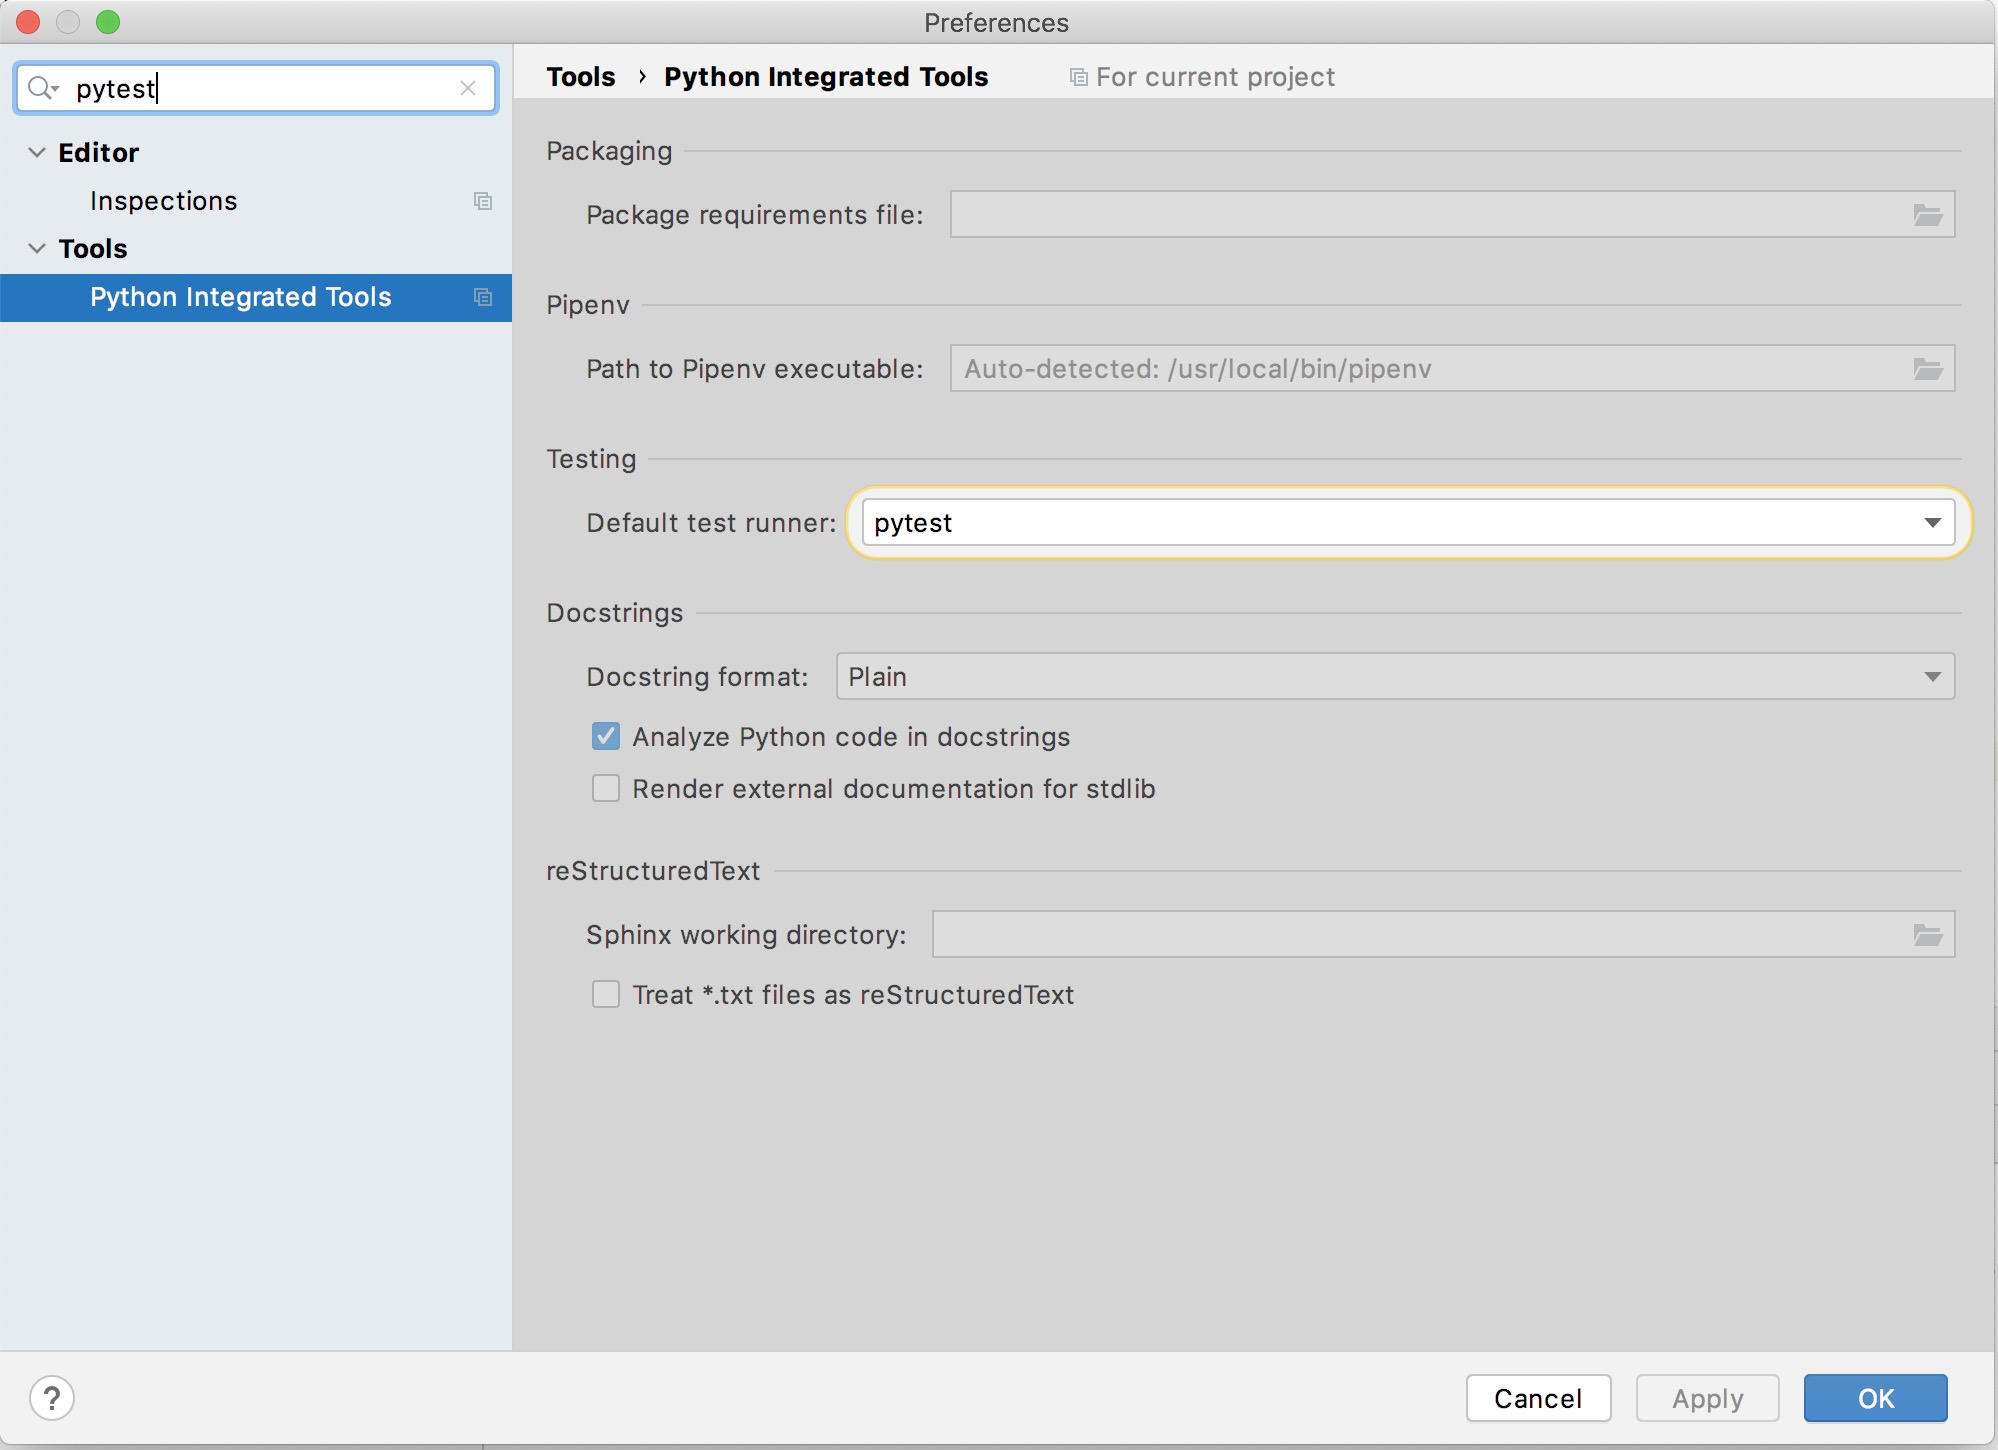Select Inspections in the settings tree
Image resolution: width=1998 pixels, height=1450 pixels.
click(x=163, y=201)
